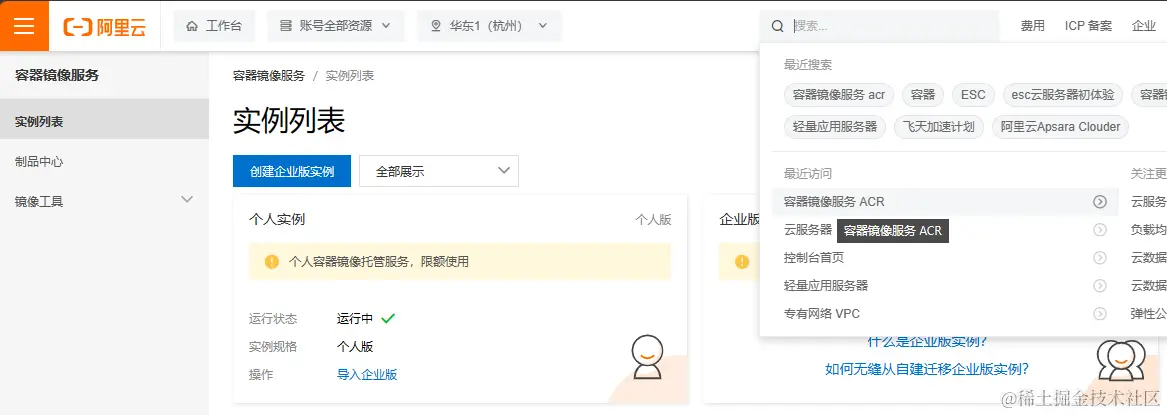Select recent search tag 容器
The height and width of the screenshot is (415, 1167).
tap(923, 94)
